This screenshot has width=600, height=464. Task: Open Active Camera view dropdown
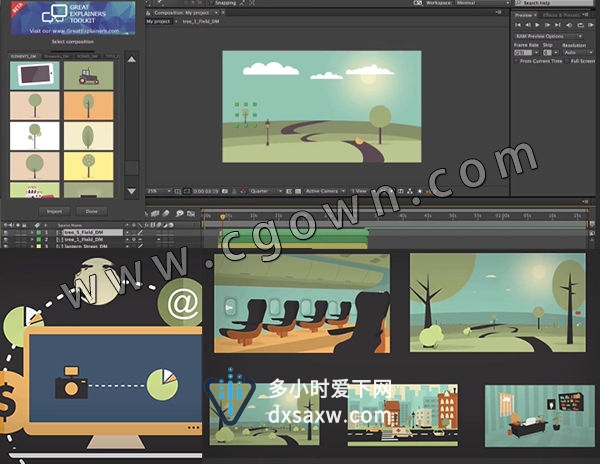click(x=325, y=191)
